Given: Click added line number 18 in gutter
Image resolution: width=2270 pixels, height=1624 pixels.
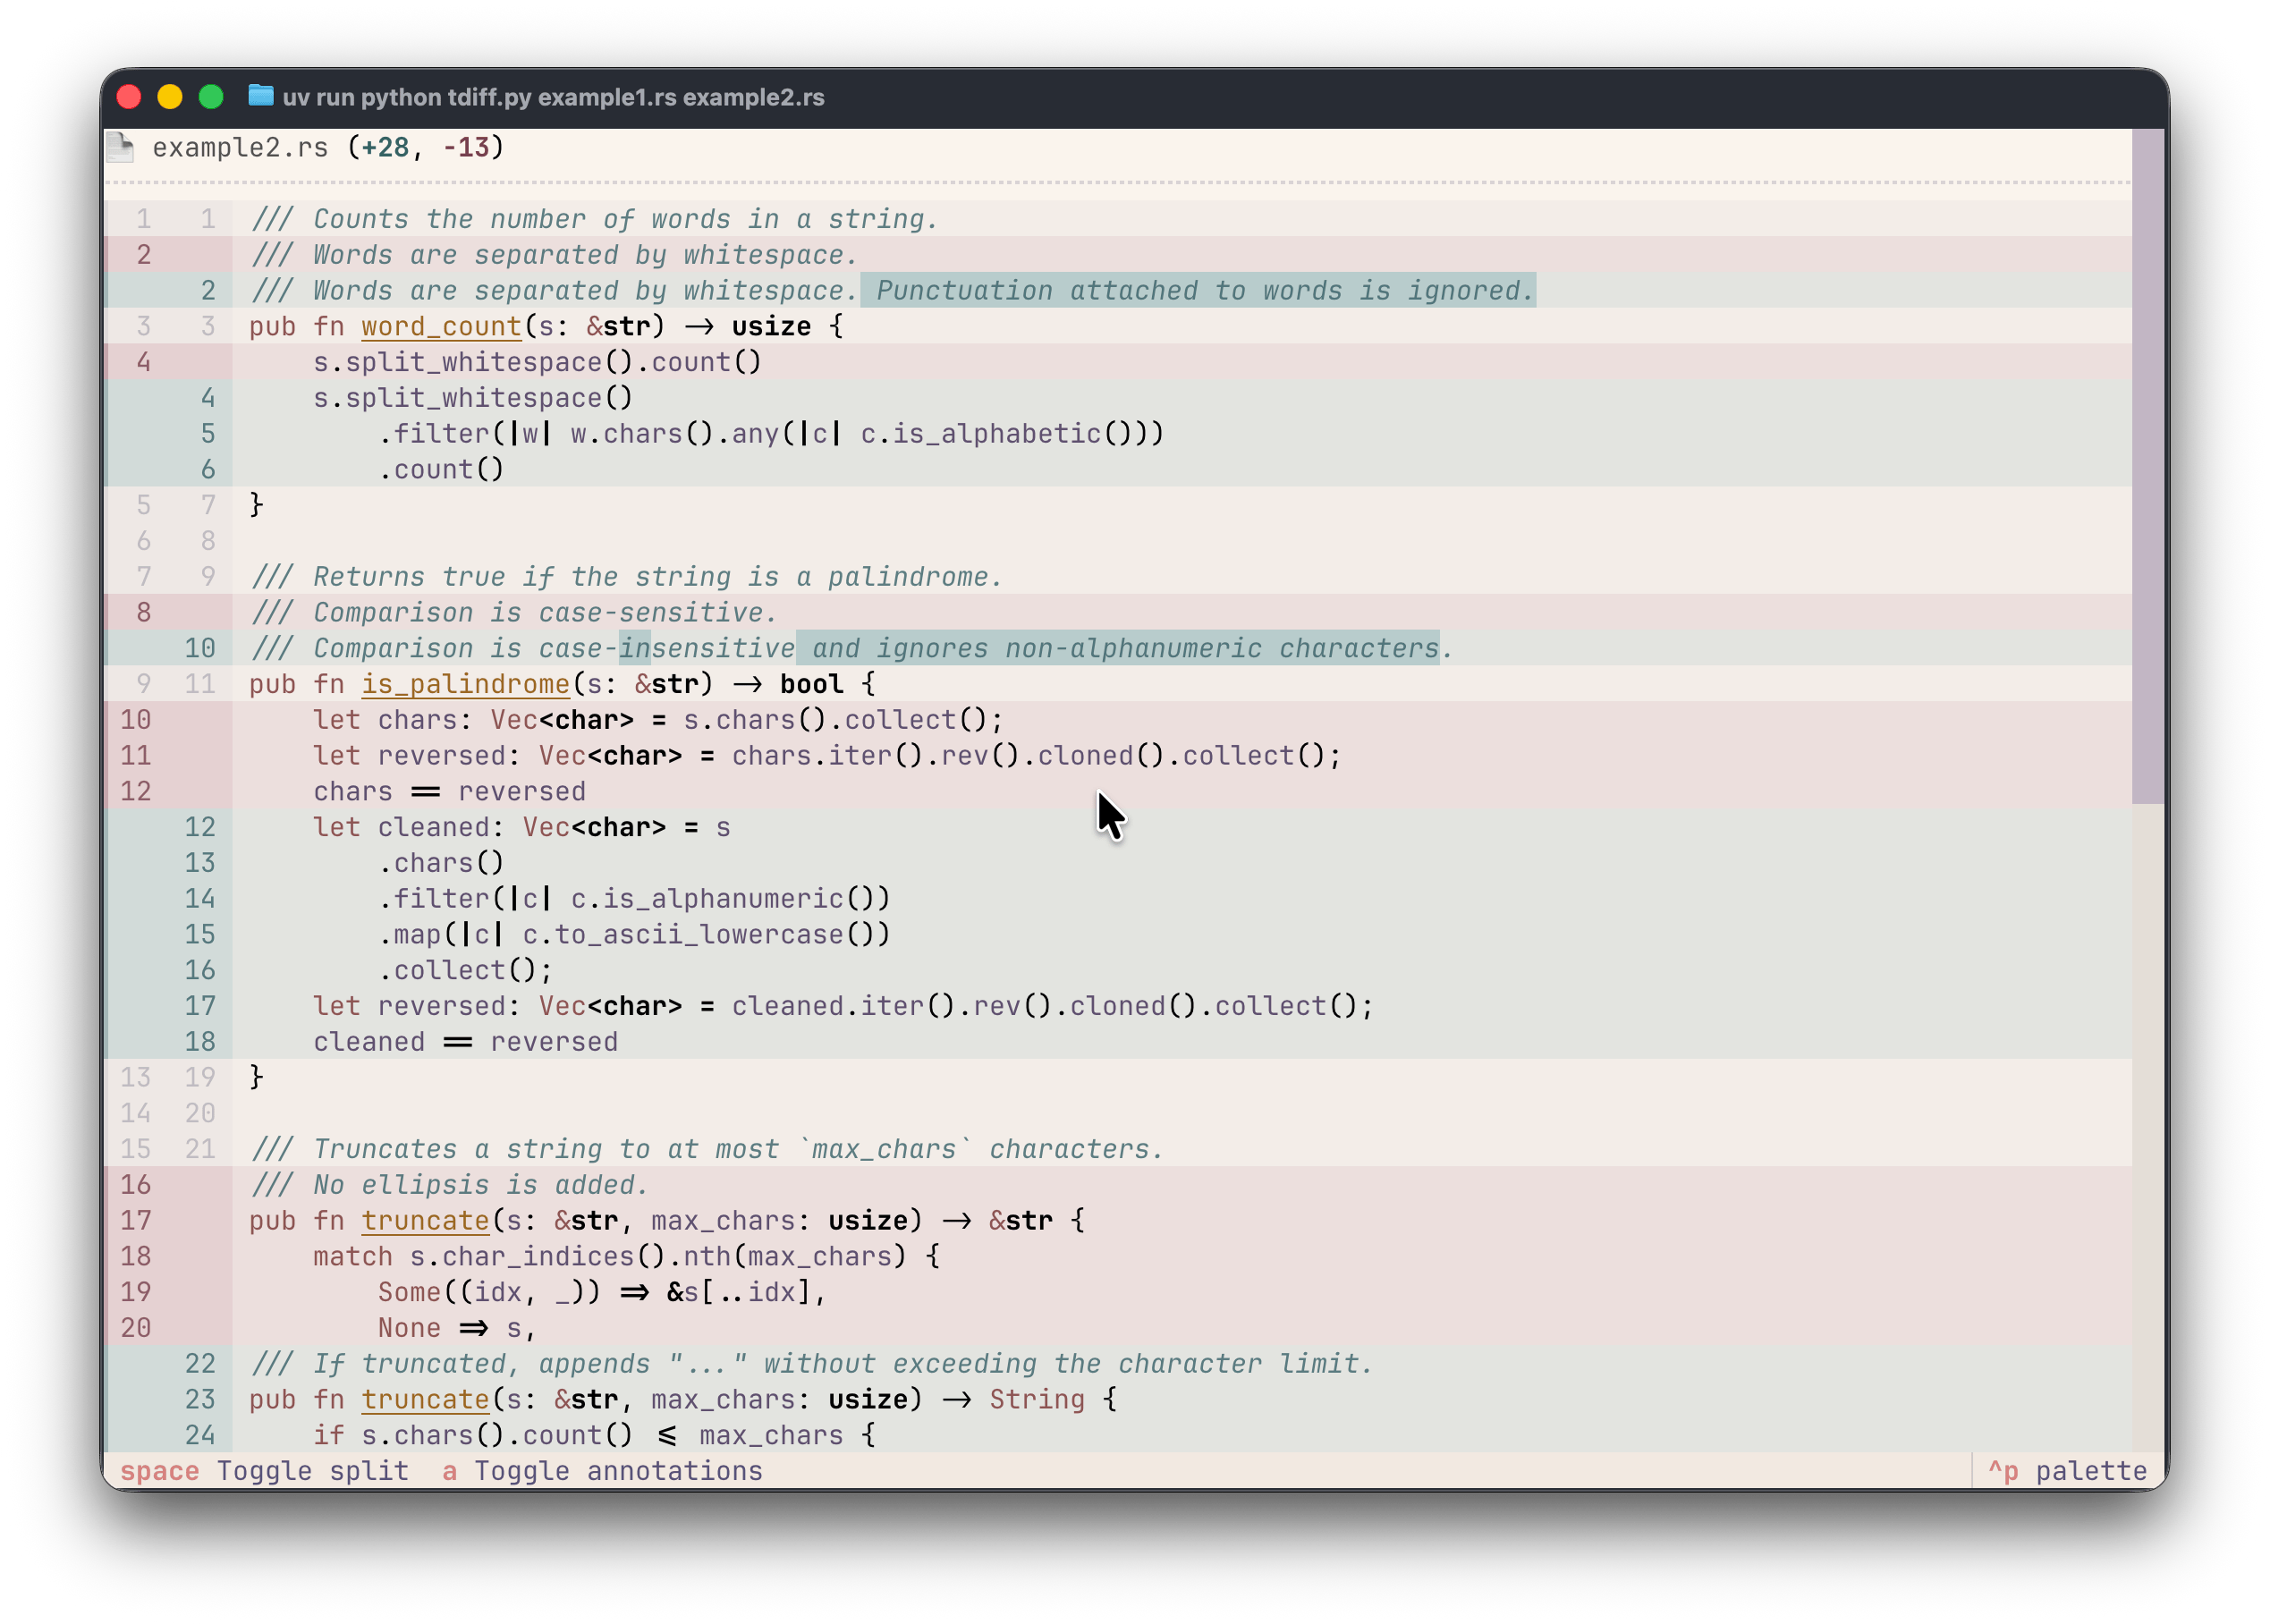Looking at the screenshot, I should 200,1042.
